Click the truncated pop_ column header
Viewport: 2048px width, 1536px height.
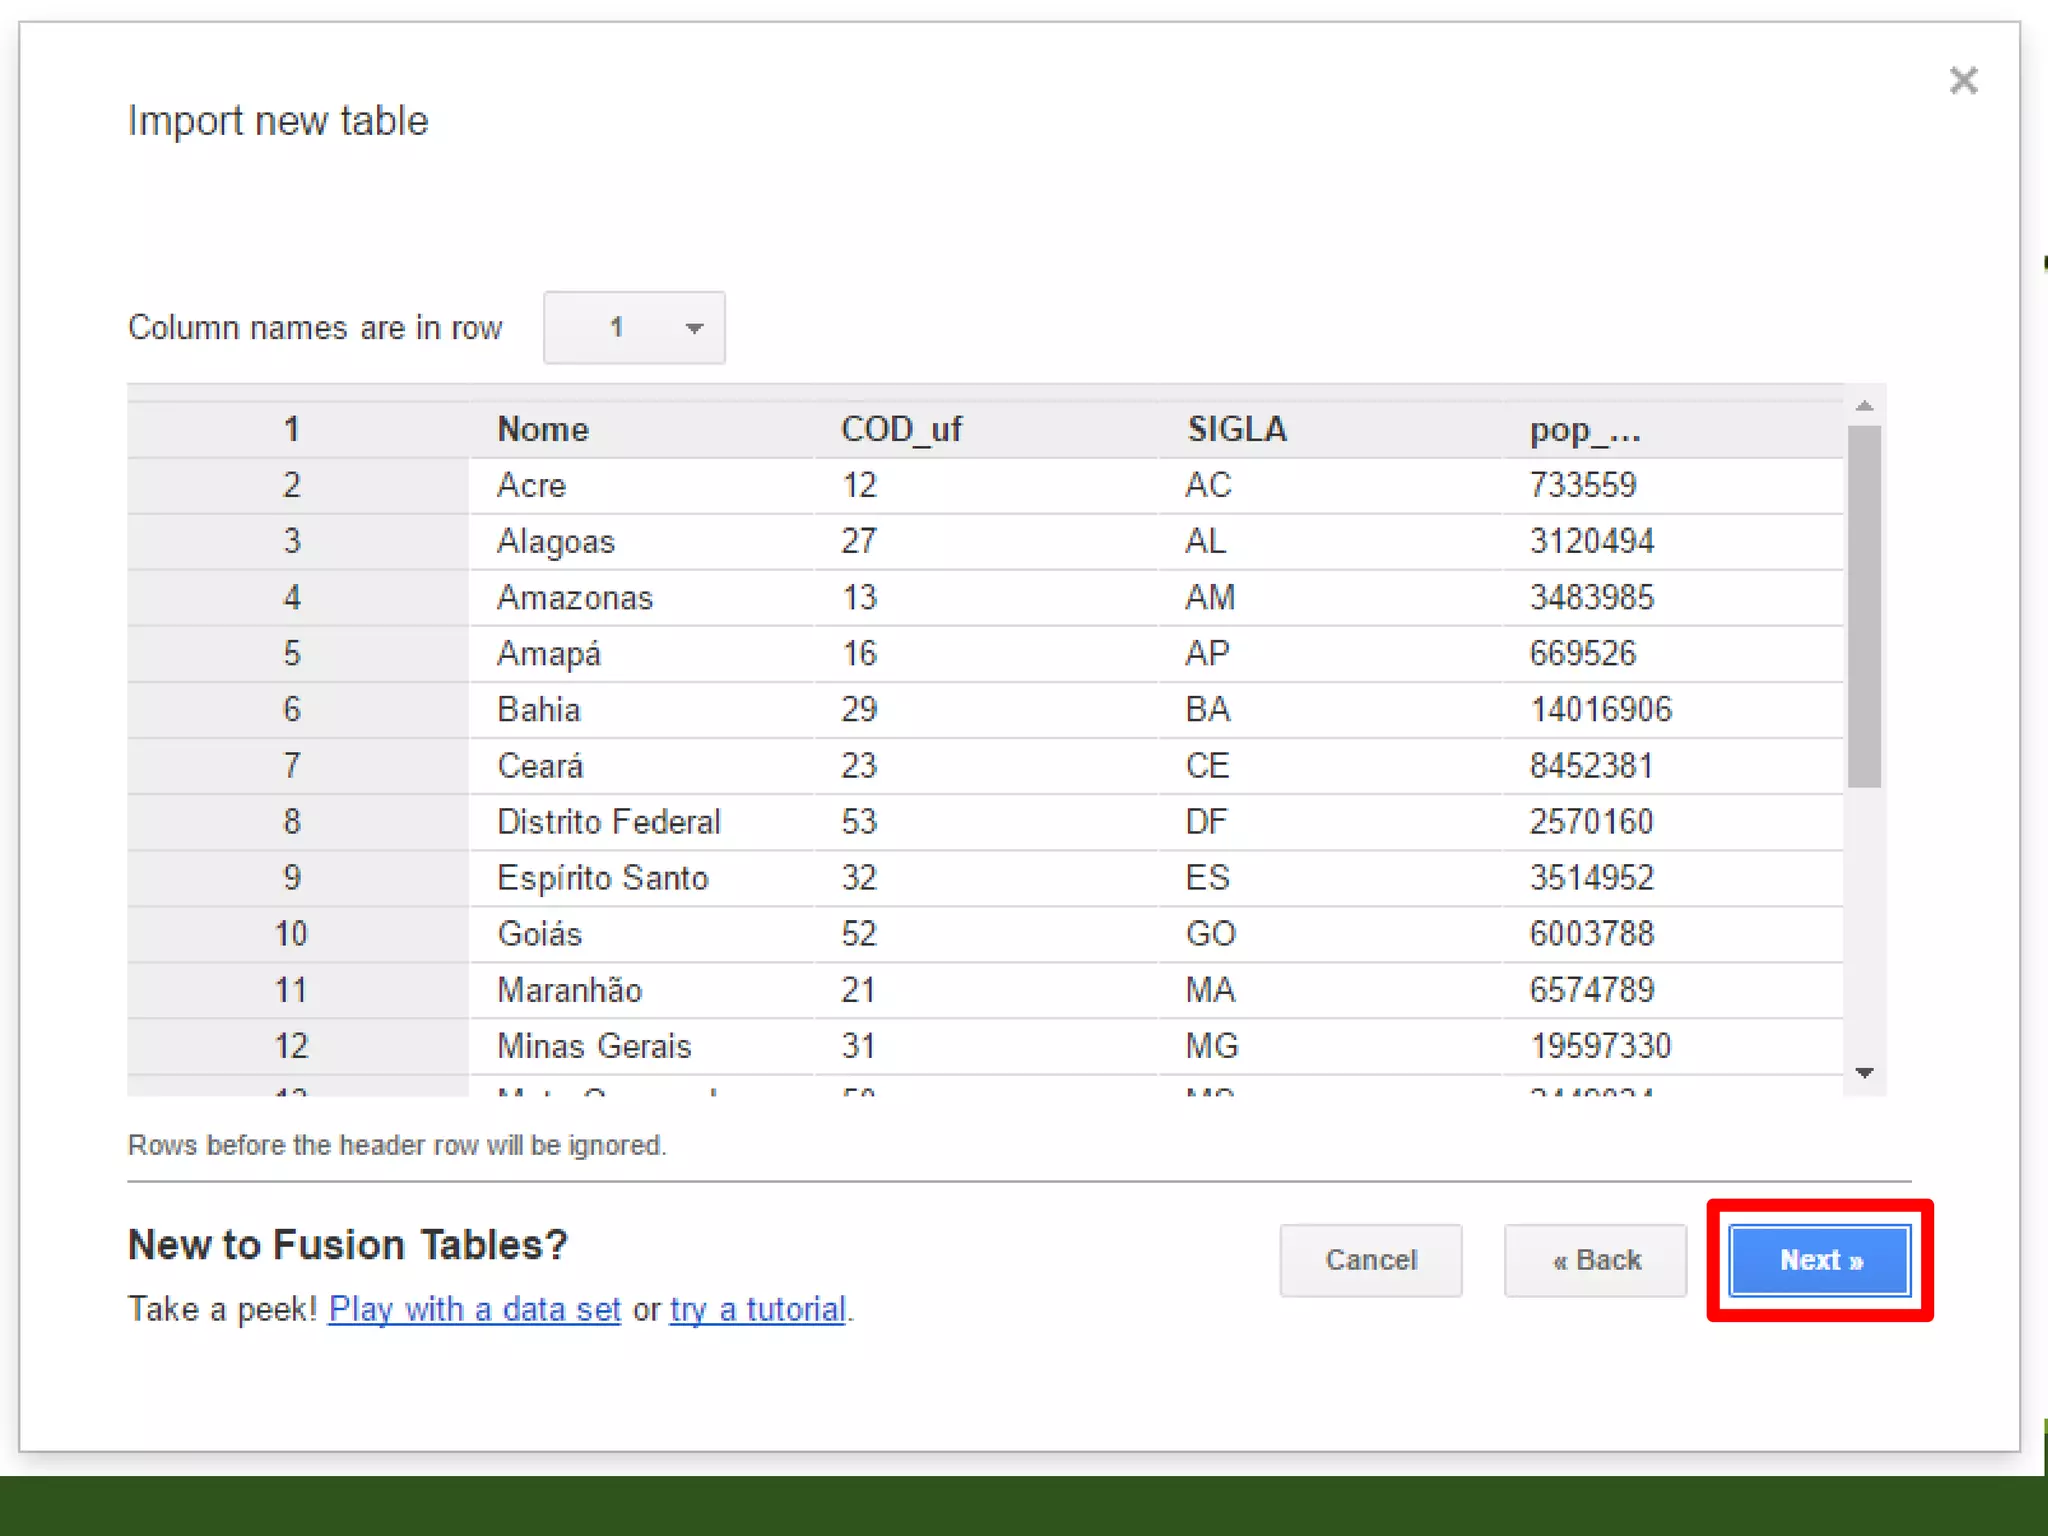[1585, 430]
